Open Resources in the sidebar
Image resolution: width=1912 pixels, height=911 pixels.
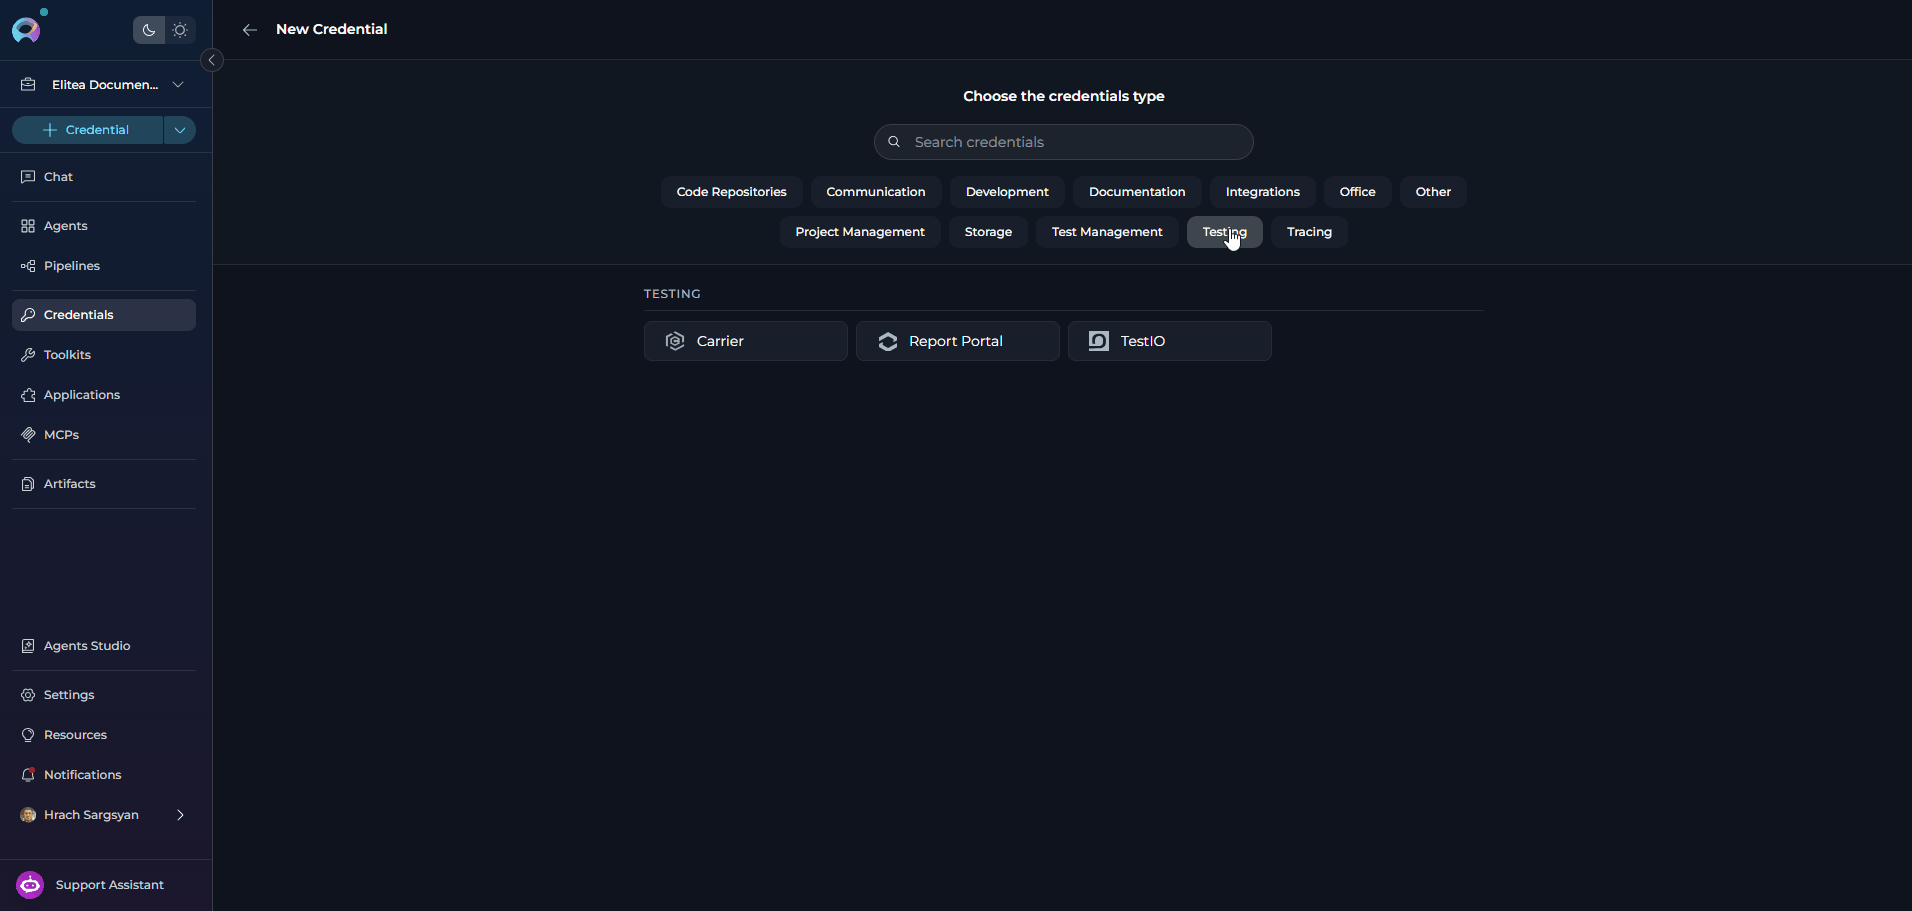click(x=104, y=735)
